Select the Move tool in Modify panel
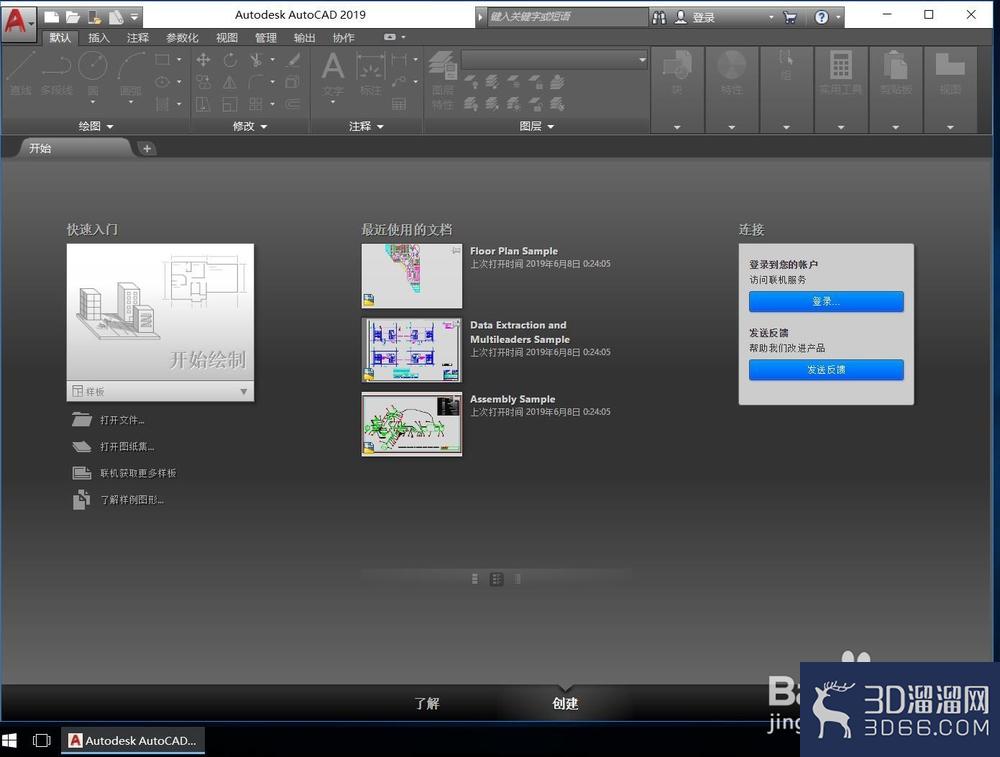This screenshot has width=1000, height=757. click(203, 60)
